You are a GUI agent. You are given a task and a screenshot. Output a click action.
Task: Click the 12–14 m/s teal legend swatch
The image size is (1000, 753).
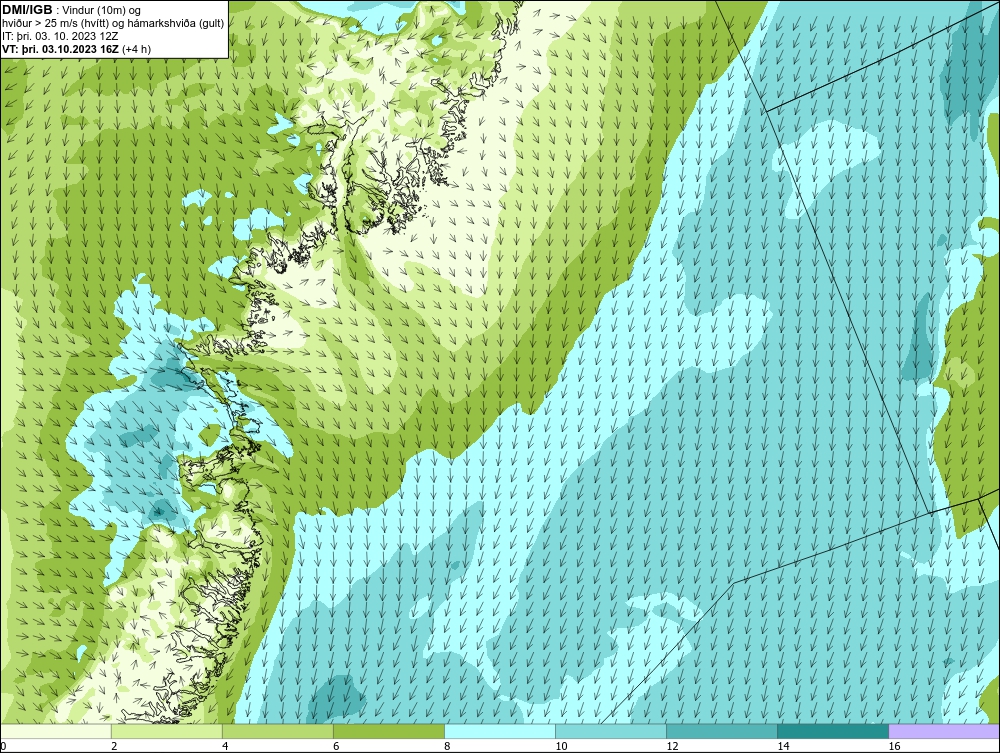722,731
